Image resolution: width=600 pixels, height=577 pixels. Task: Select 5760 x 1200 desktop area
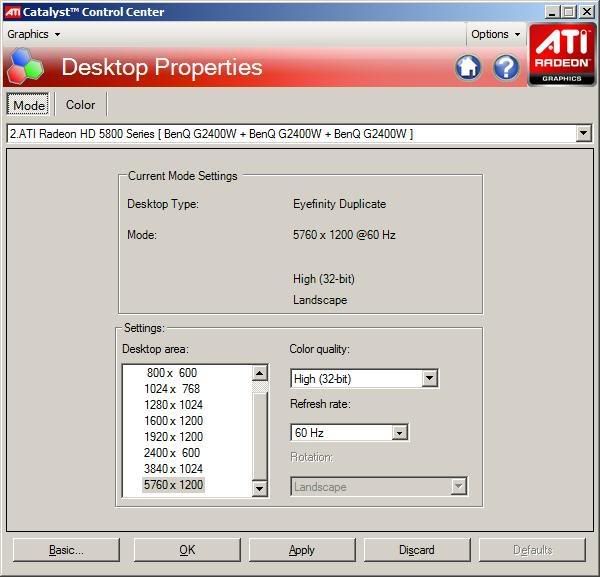tap(173, 485)
